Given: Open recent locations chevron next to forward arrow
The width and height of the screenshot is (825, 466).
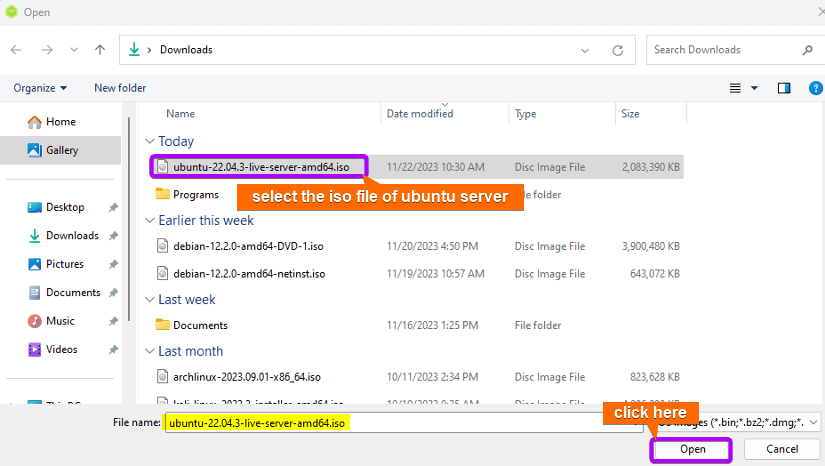Looking at the screenshot, I should pos(74,50).
